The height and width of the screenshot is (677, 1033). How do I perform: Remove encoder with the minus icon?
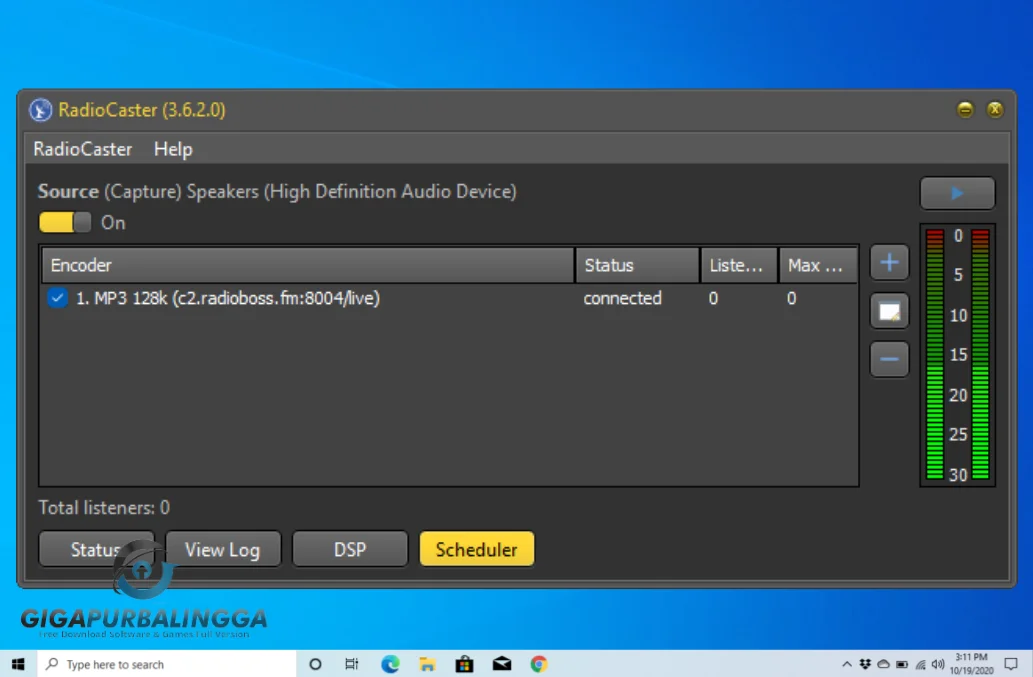pyautogui.click(x=889, y=359)
